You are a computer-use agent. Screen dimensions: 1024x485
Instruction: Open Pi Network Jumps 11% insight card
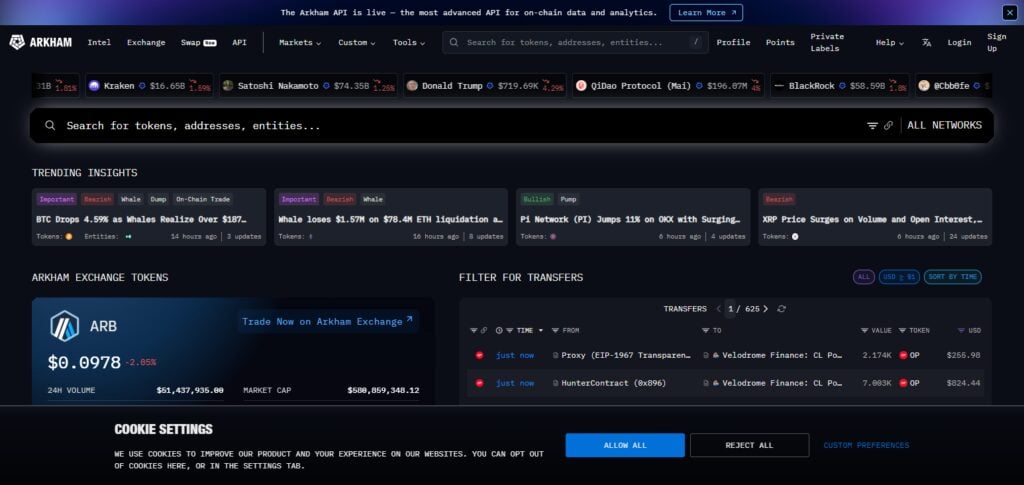pyautogui.click(x=633, y=217)
